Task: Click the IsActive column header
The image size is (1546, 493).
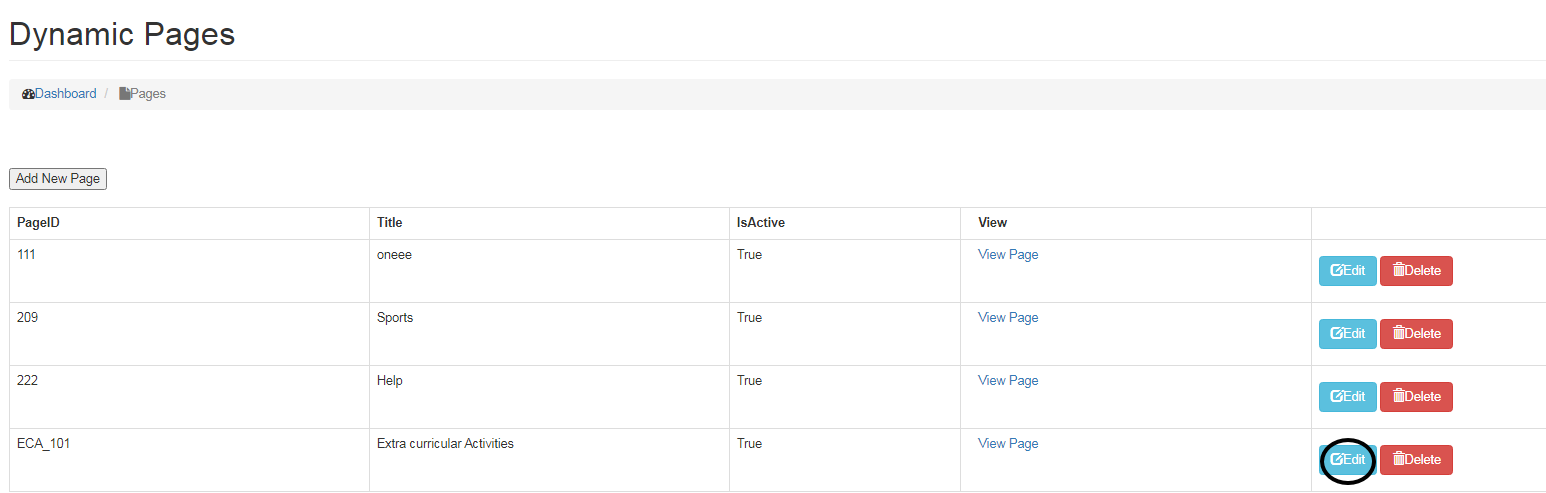Action: pos(760,223)
